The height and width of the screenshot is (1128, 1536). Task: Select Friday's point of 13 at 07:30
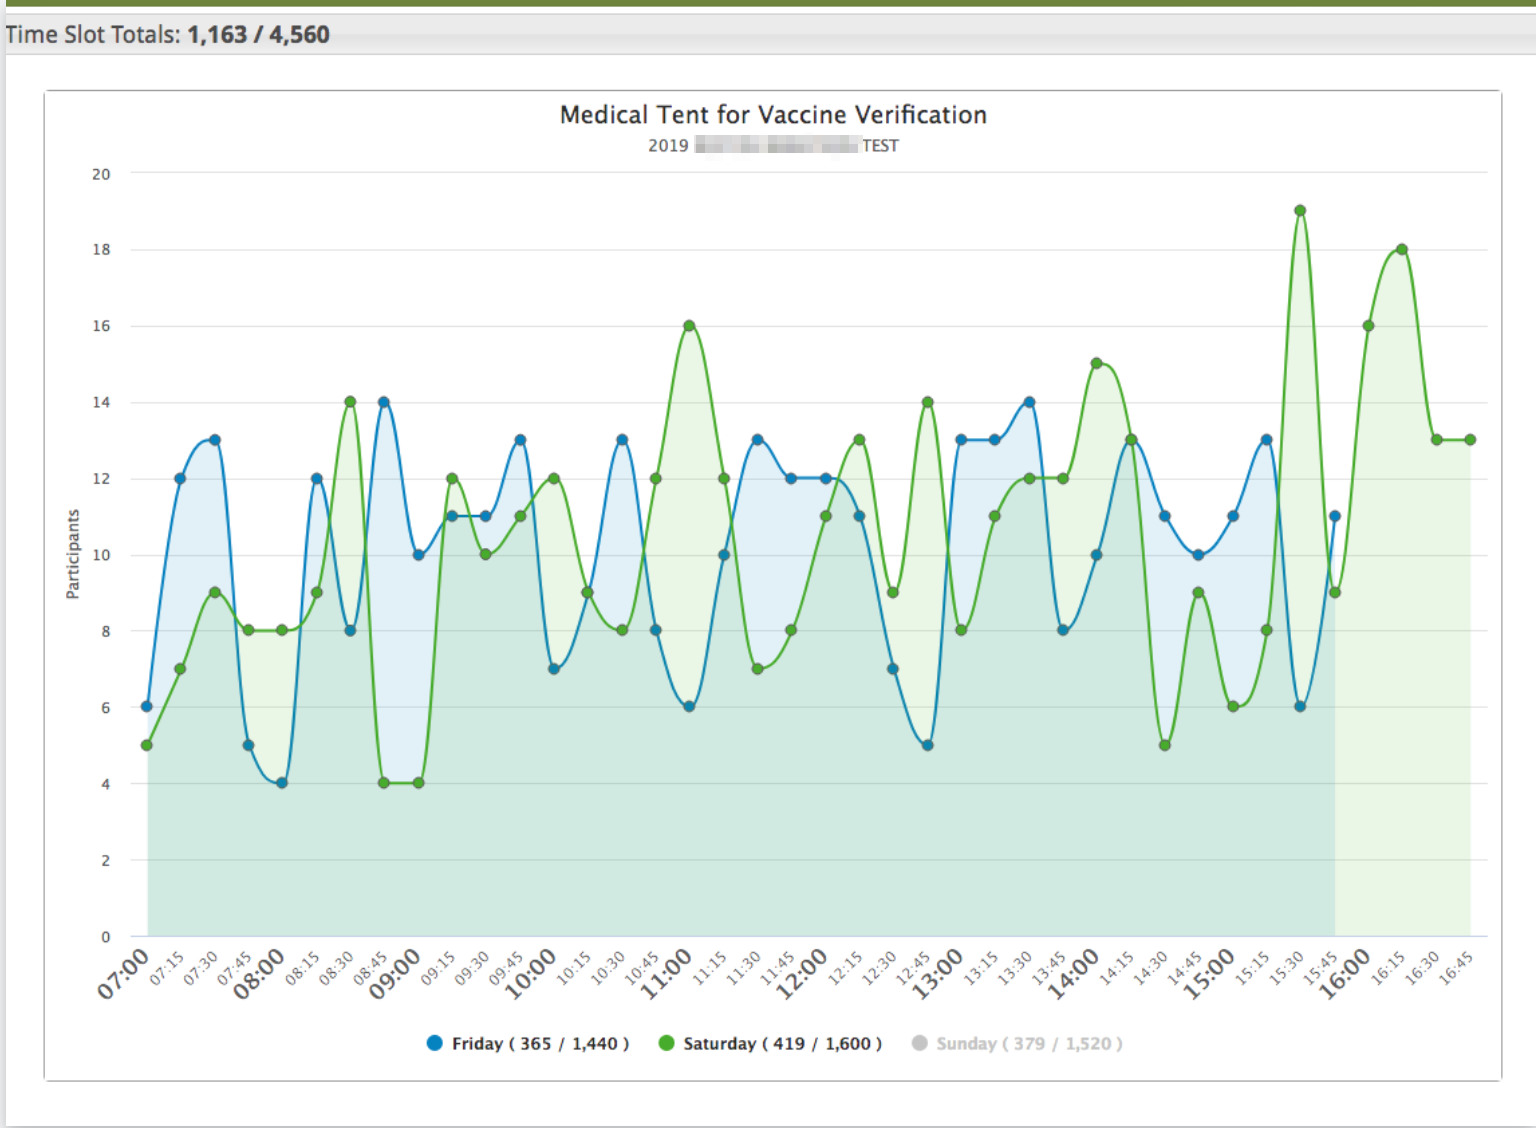coord(214,440)
